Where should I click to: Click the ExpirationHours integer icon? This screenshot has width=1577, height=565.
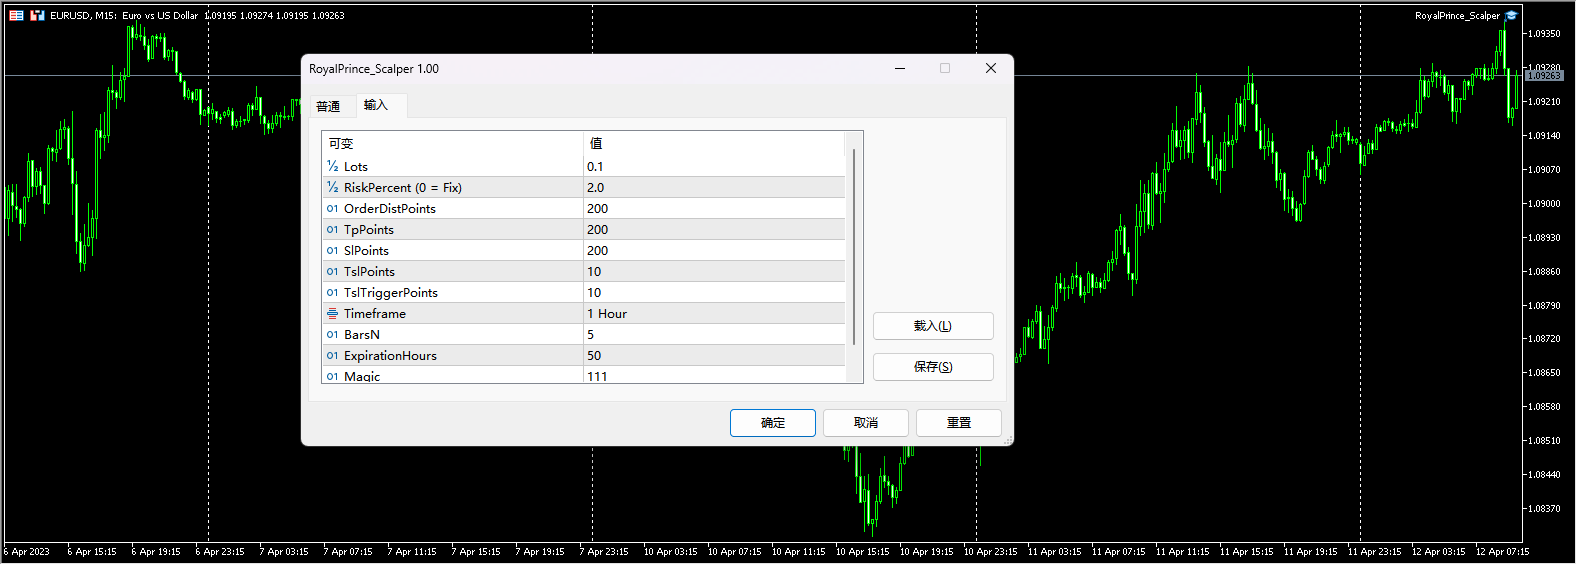[332, 355]
